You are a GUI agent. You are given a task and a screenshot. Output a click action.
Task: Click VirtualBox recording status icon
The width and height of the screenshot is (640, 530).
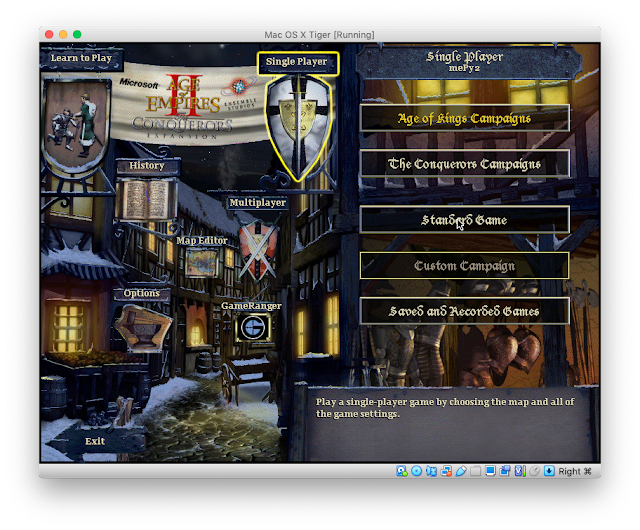tap(505, 471)
